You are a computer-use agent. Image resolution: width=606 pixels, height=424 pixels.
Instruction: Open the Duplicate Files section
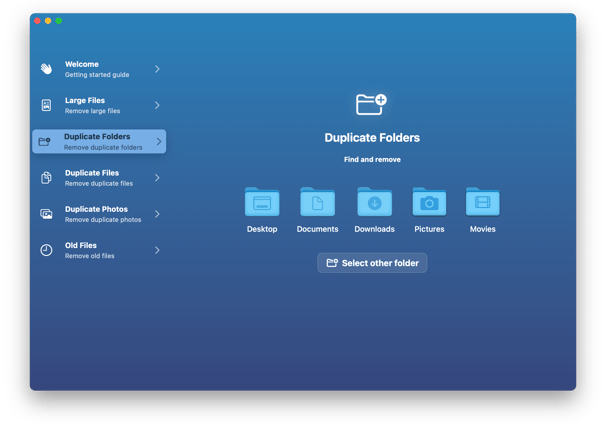(x=99, y=178)
